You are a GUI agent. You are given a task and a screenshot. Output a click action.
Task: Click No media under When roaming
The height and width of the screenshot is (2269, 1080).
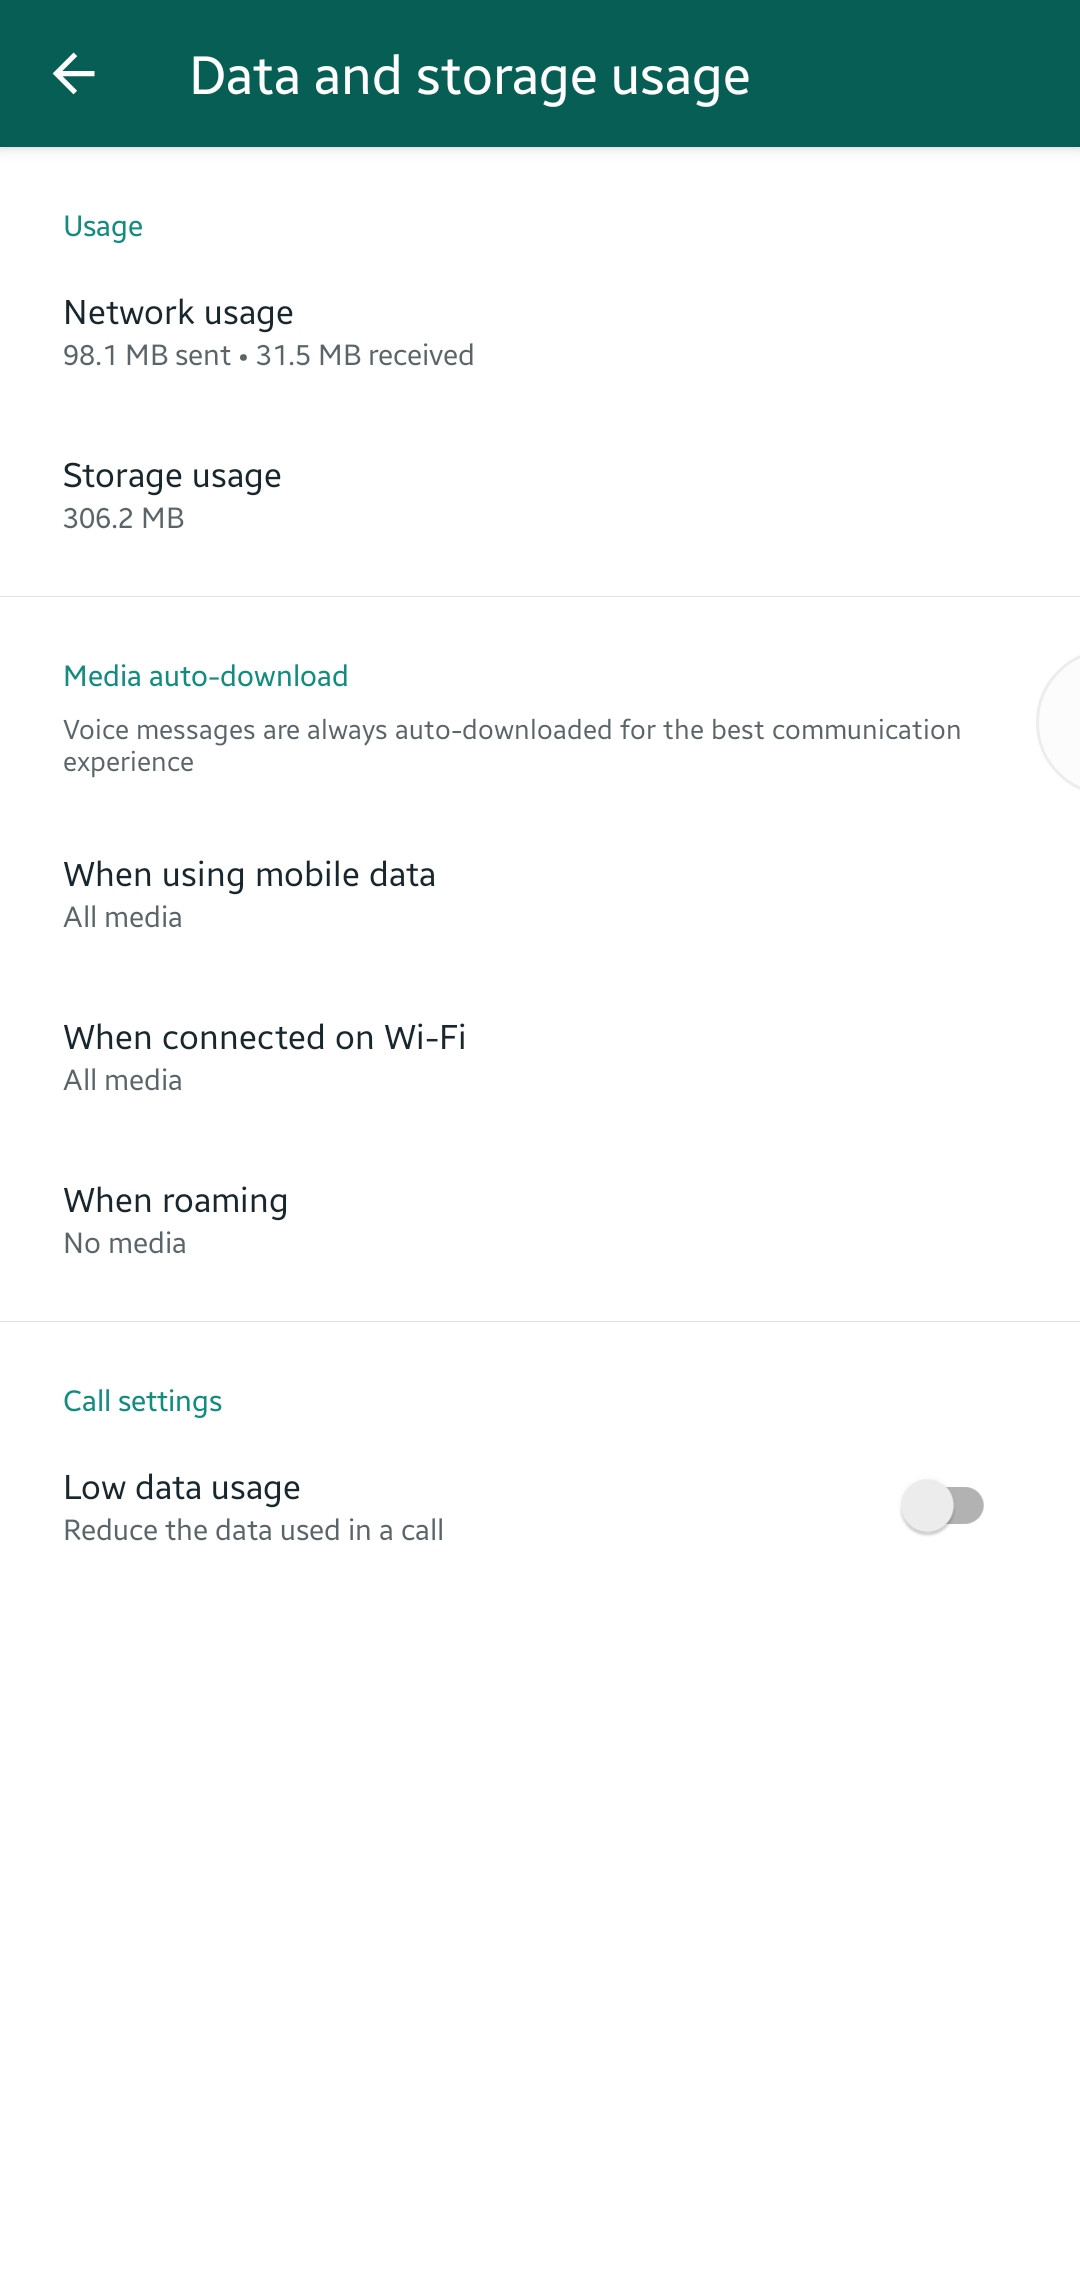point(125,1243)
